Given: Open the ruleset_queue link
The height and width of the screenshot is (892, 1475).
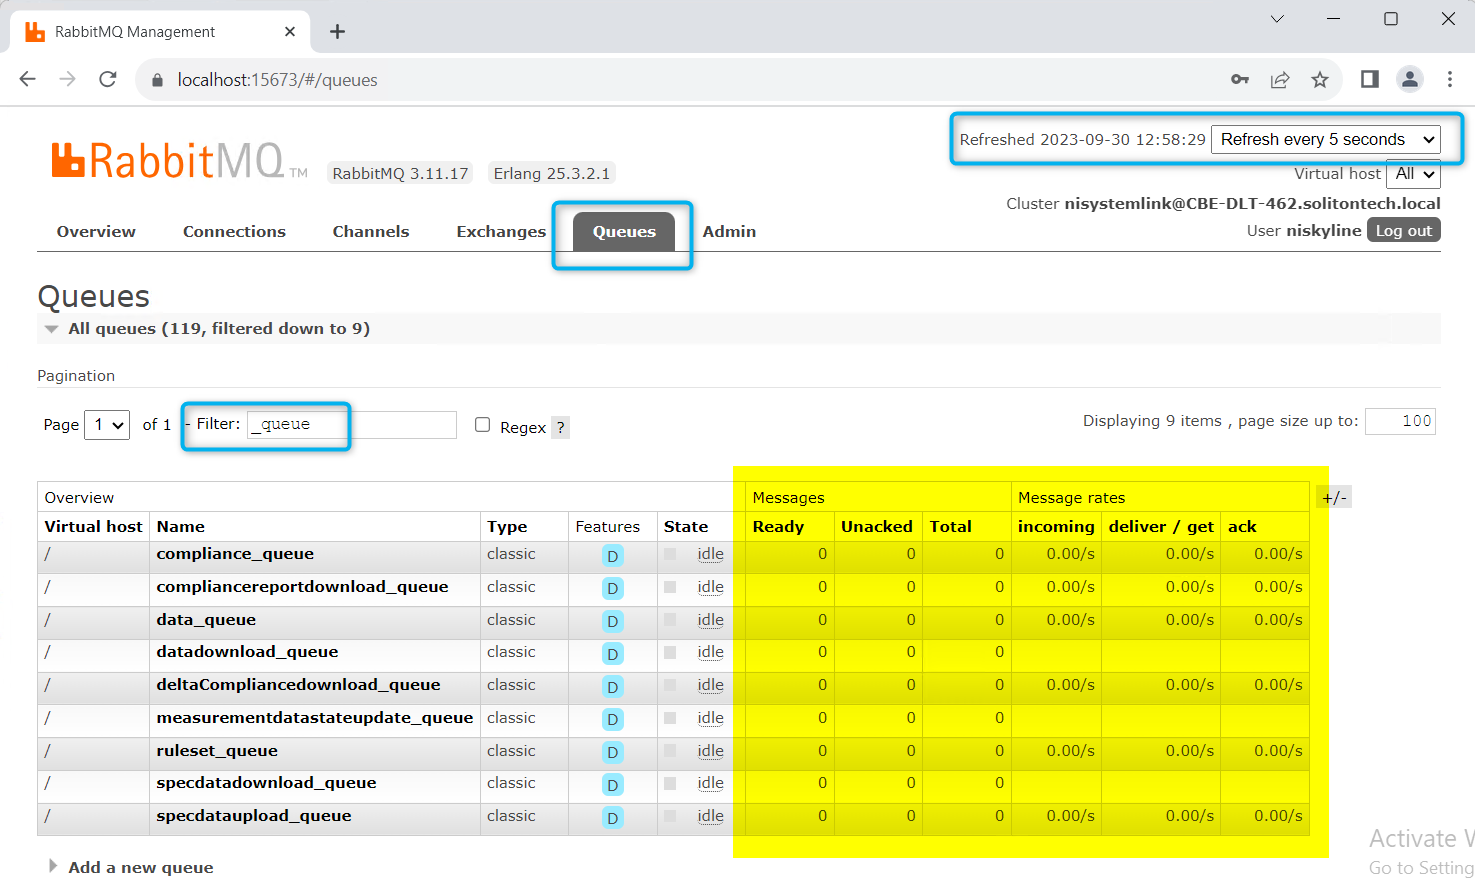Looking at the screenshot, I should (x=217, y=751).
